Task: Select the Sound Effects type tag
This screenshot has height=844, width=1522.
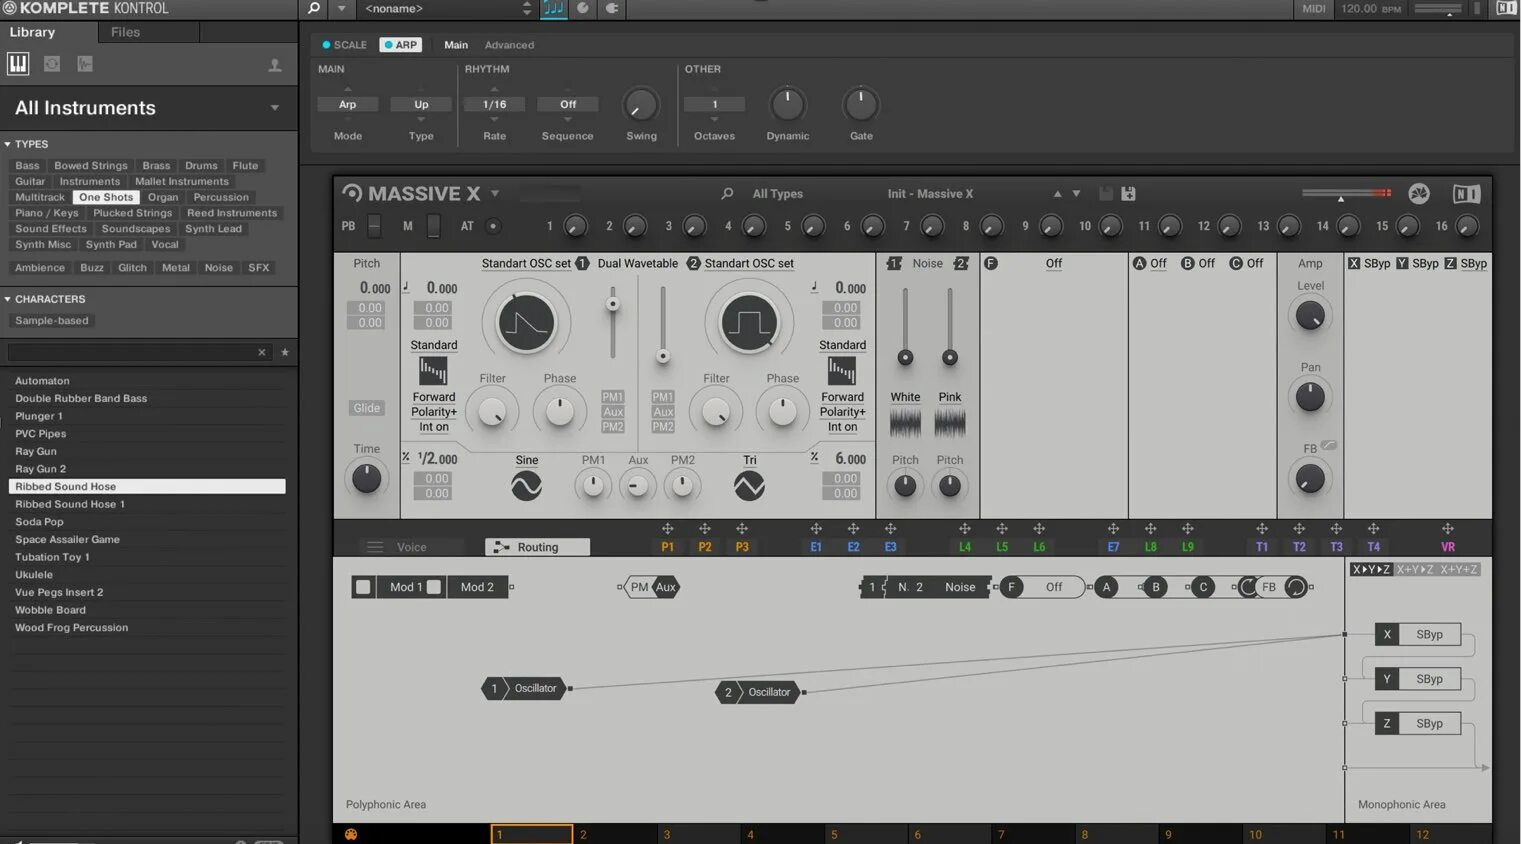Action: (51, 229)
